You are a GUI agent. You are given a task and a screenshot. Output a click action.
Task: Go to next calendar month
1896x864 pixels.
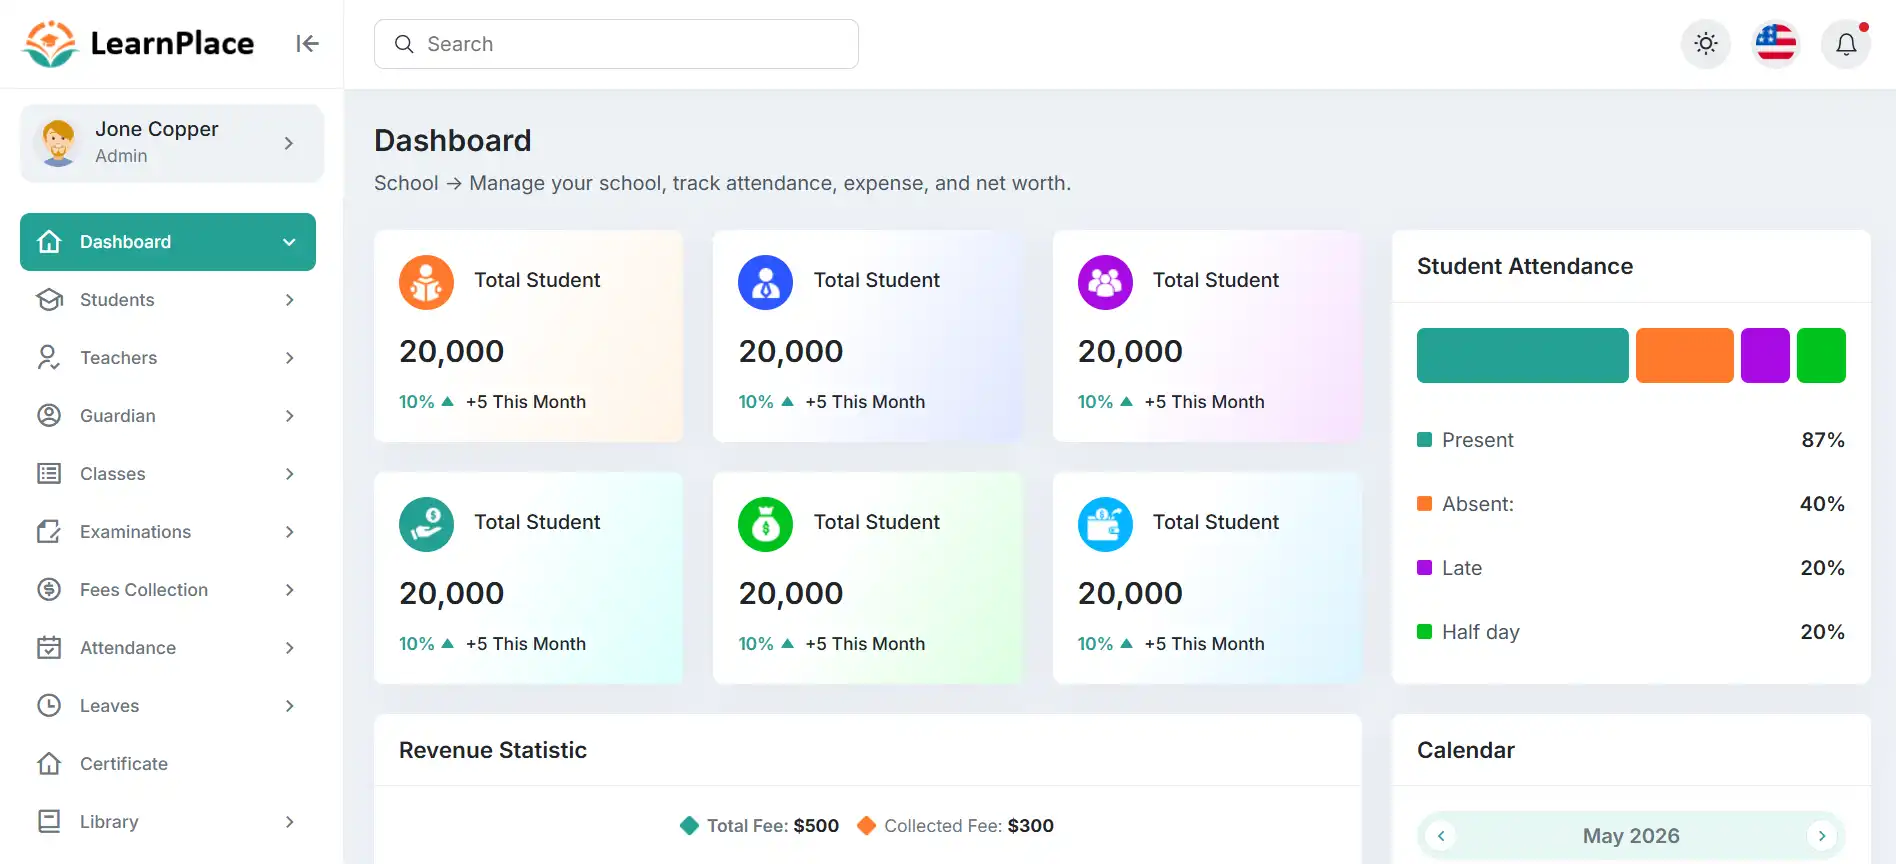pos(1822,836)
